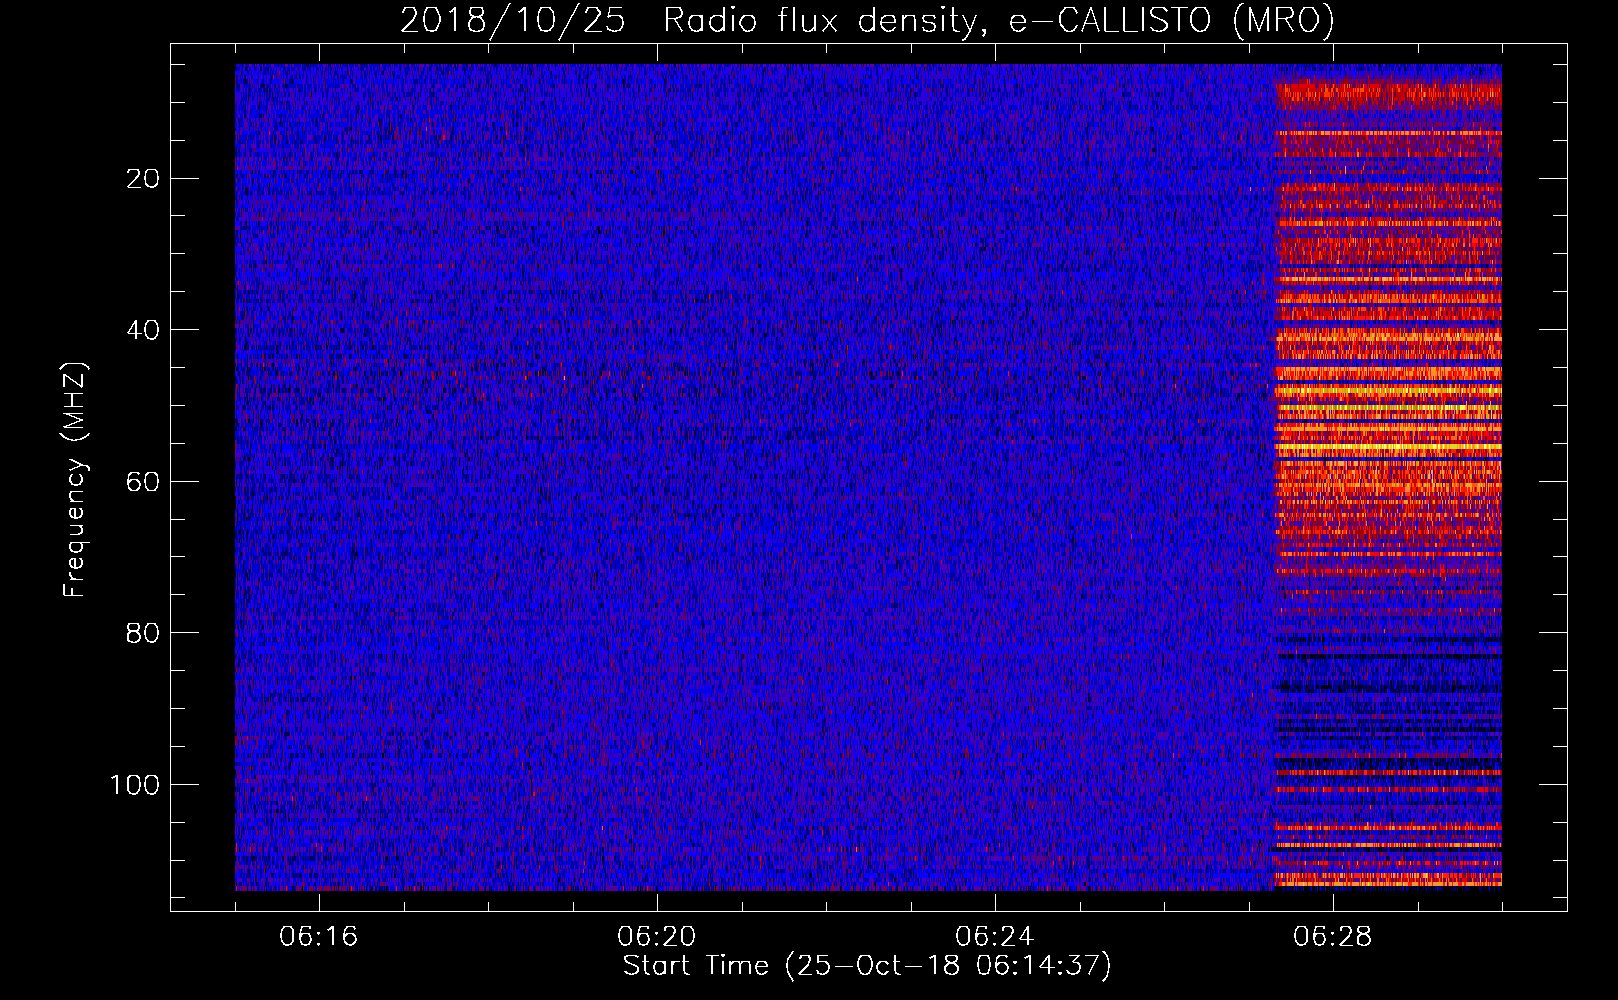Click the bright radio burst region in spectrogram
Image resolution: width=1618 pixels, height=1000 pixels.
[x=1388, y=477]
